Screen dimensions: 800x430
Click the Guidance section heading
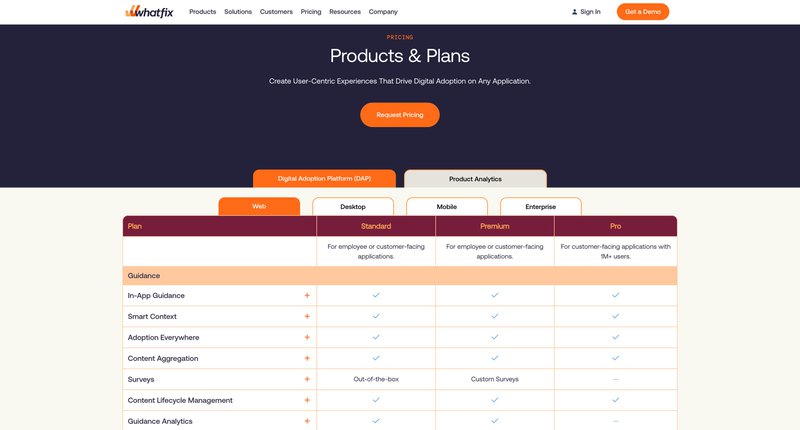(x=144, y=275)
